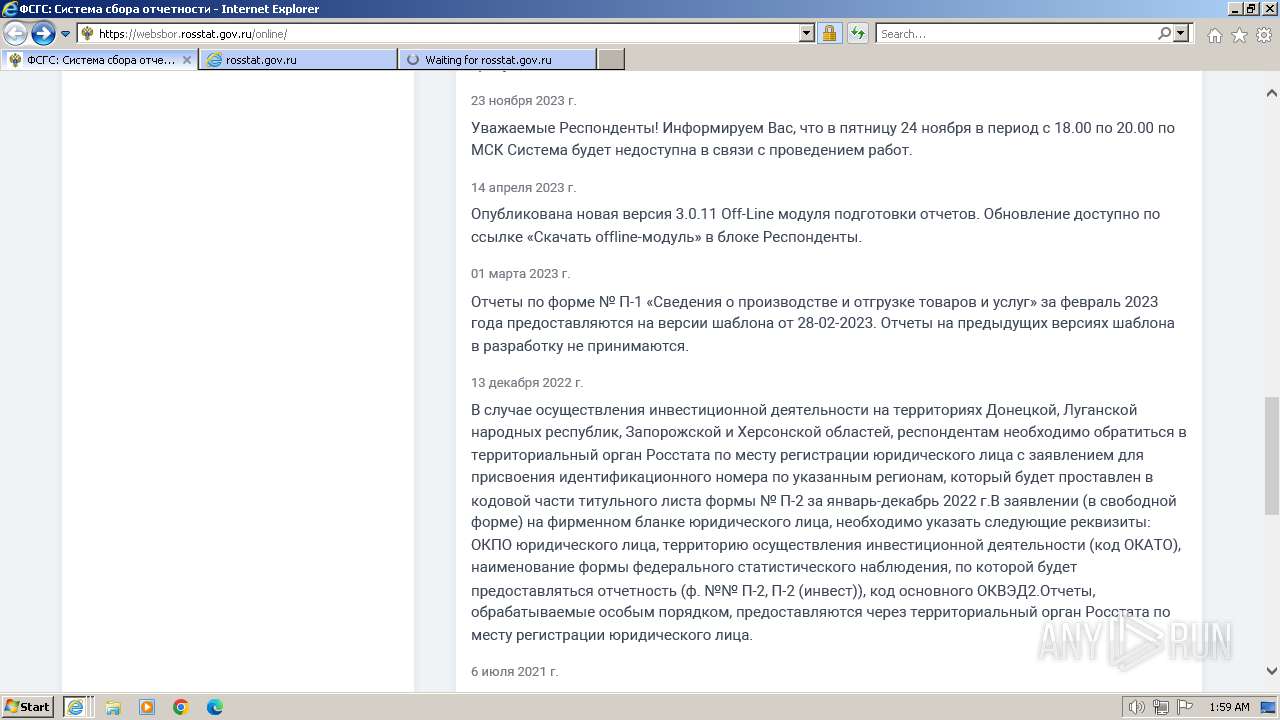Expand the address bar autocomplete dropdown

click(807, 34)
